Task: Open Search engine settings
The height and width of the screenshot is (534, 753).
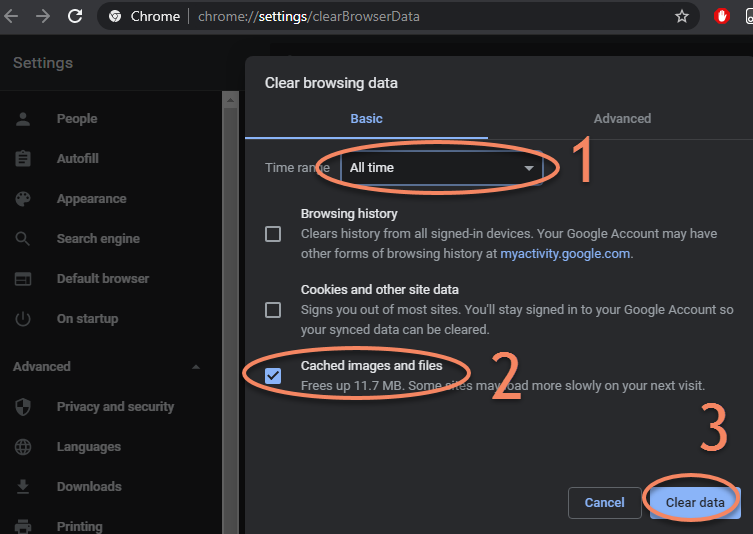Action: coord(97,239)
